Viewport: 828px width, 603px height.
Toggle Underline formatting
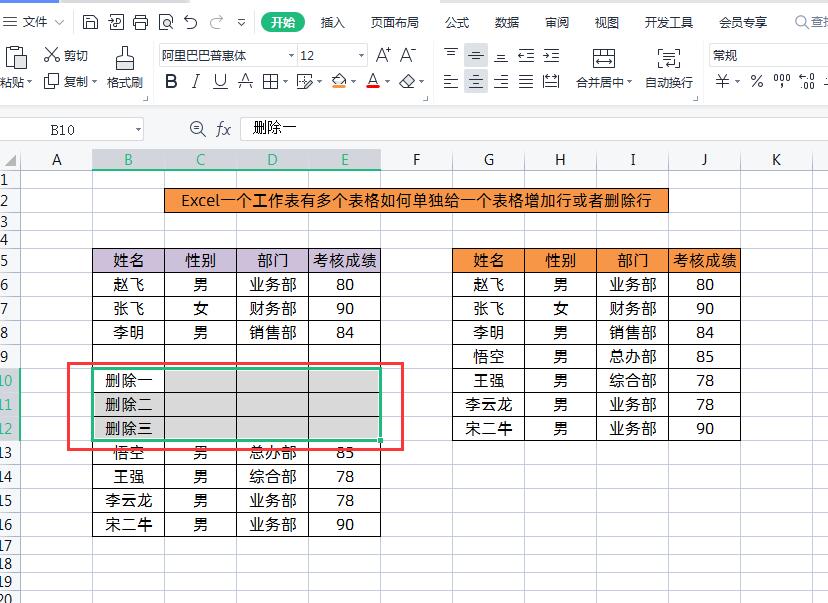220,81
